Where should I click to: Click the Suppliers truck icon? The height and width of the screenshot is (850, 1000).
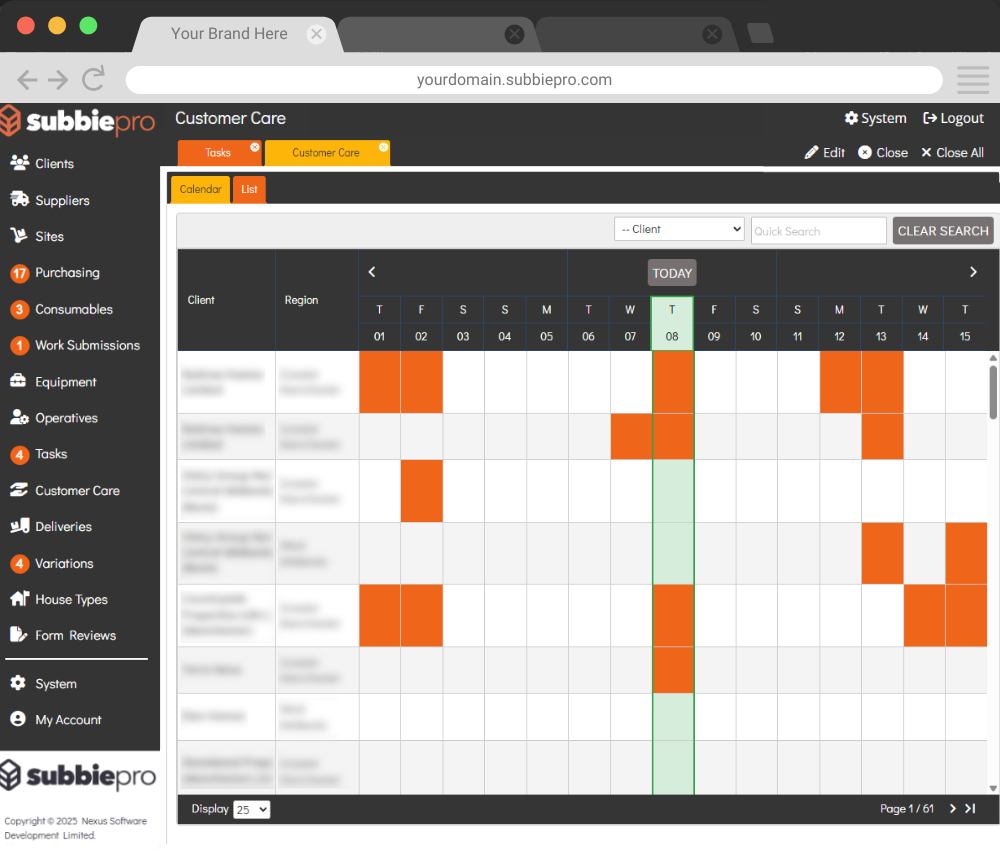[x=19, y=200]
